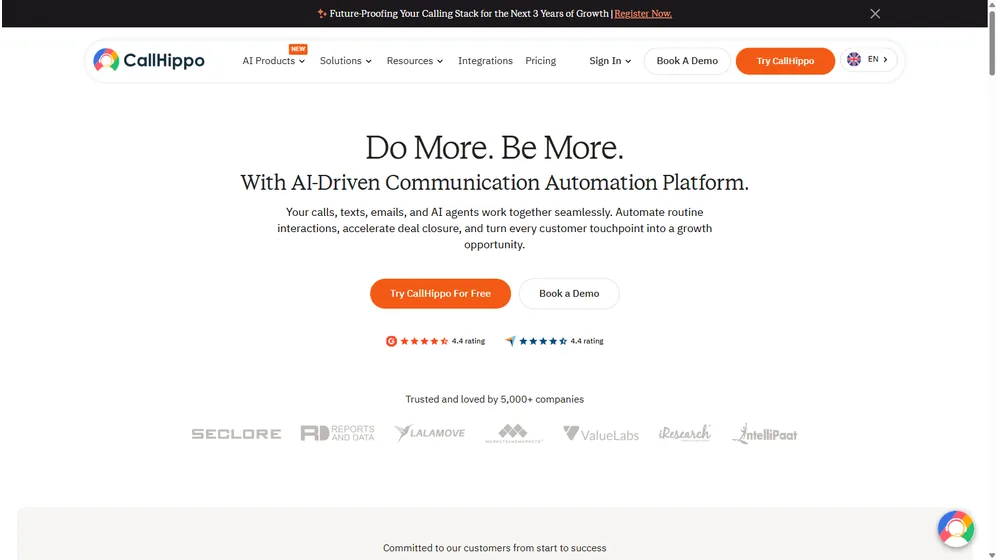This screenshot has height=560, width=1000.
Task: Click the Lalamove logo
Action: pos(430,433)
